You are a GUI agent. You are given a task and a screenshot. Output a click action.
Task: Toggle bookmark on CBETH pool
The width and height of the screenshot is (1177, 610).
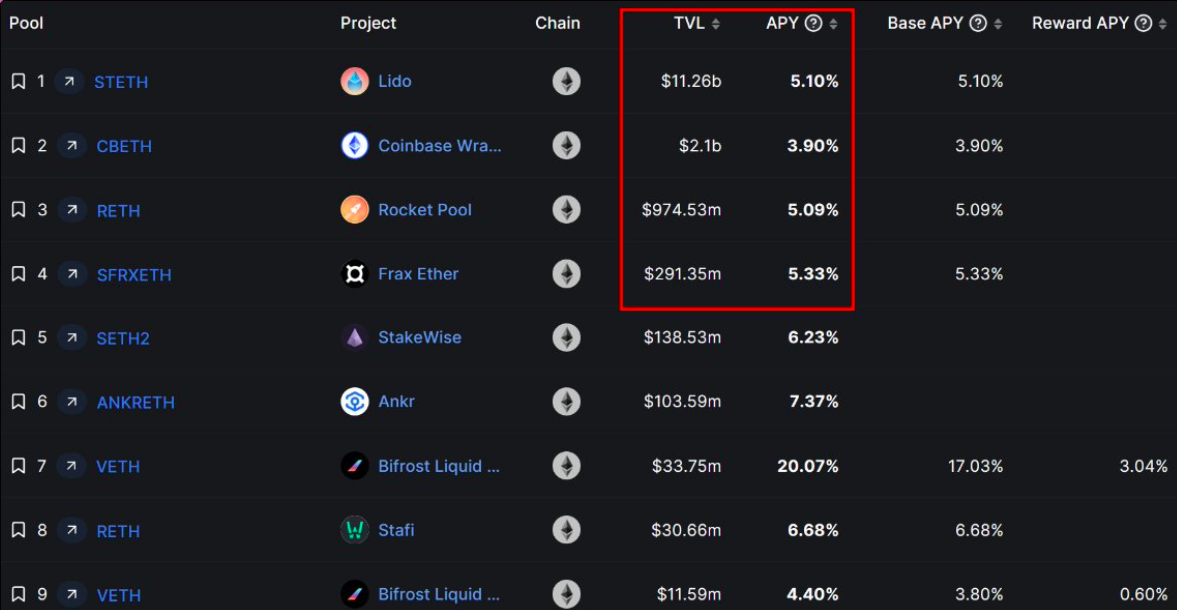(x=18, y=146)
